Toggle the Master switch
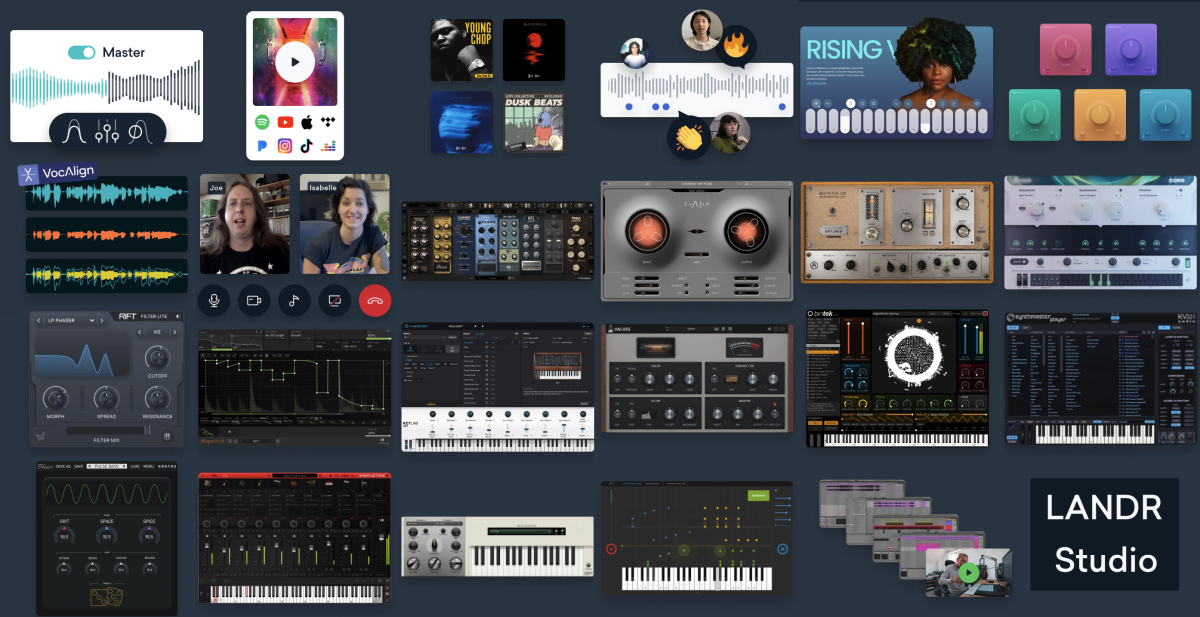The height and width of the screenshot is (617, 1200). click(82, 52)
